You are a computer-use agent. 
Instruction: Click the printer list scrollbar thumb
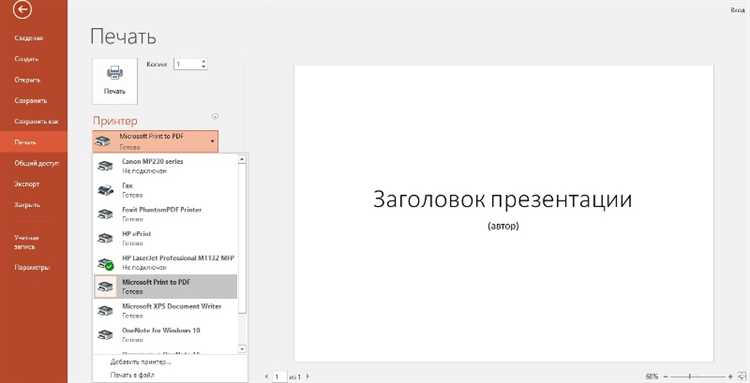point(242,239)
